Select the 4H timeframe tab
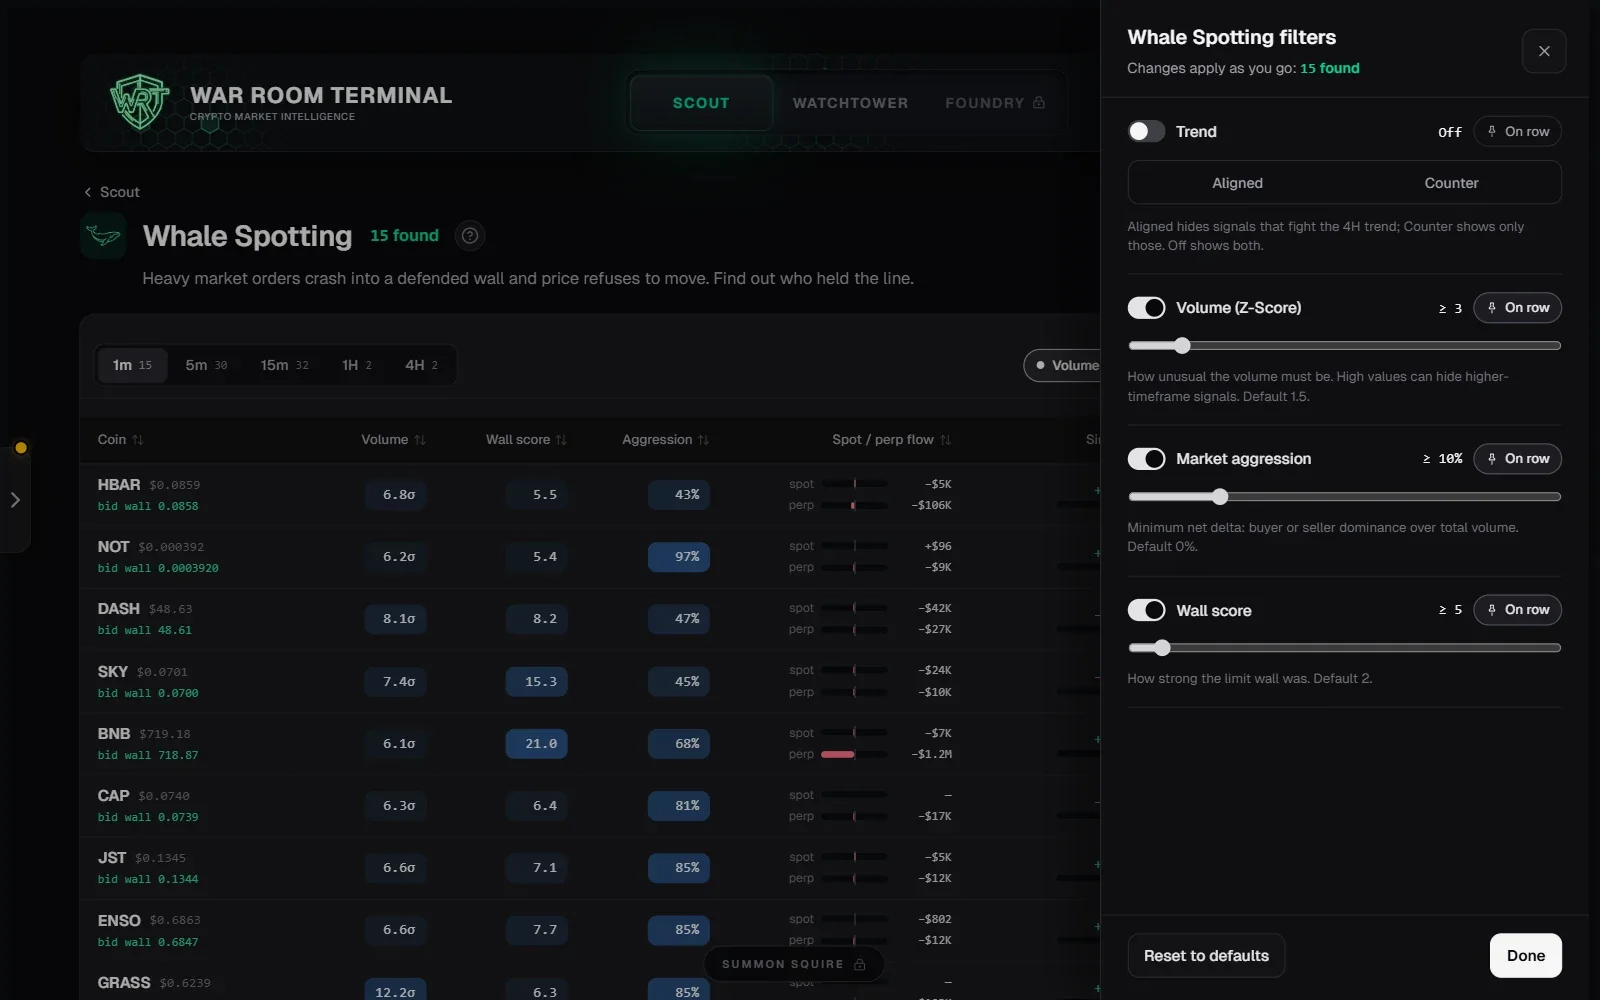1600x1000 pixels. (x=421, y=365)
